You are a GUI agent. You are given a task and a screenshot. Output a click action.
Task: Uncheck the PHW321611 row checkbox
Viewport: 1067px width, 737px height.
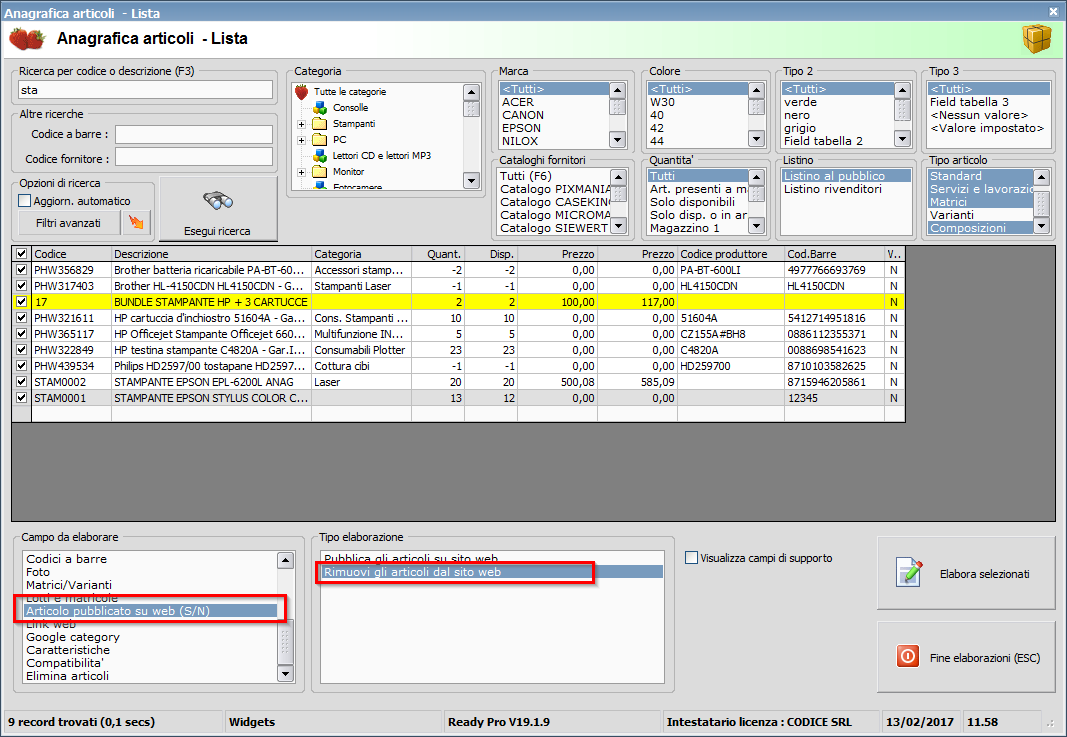22,318
